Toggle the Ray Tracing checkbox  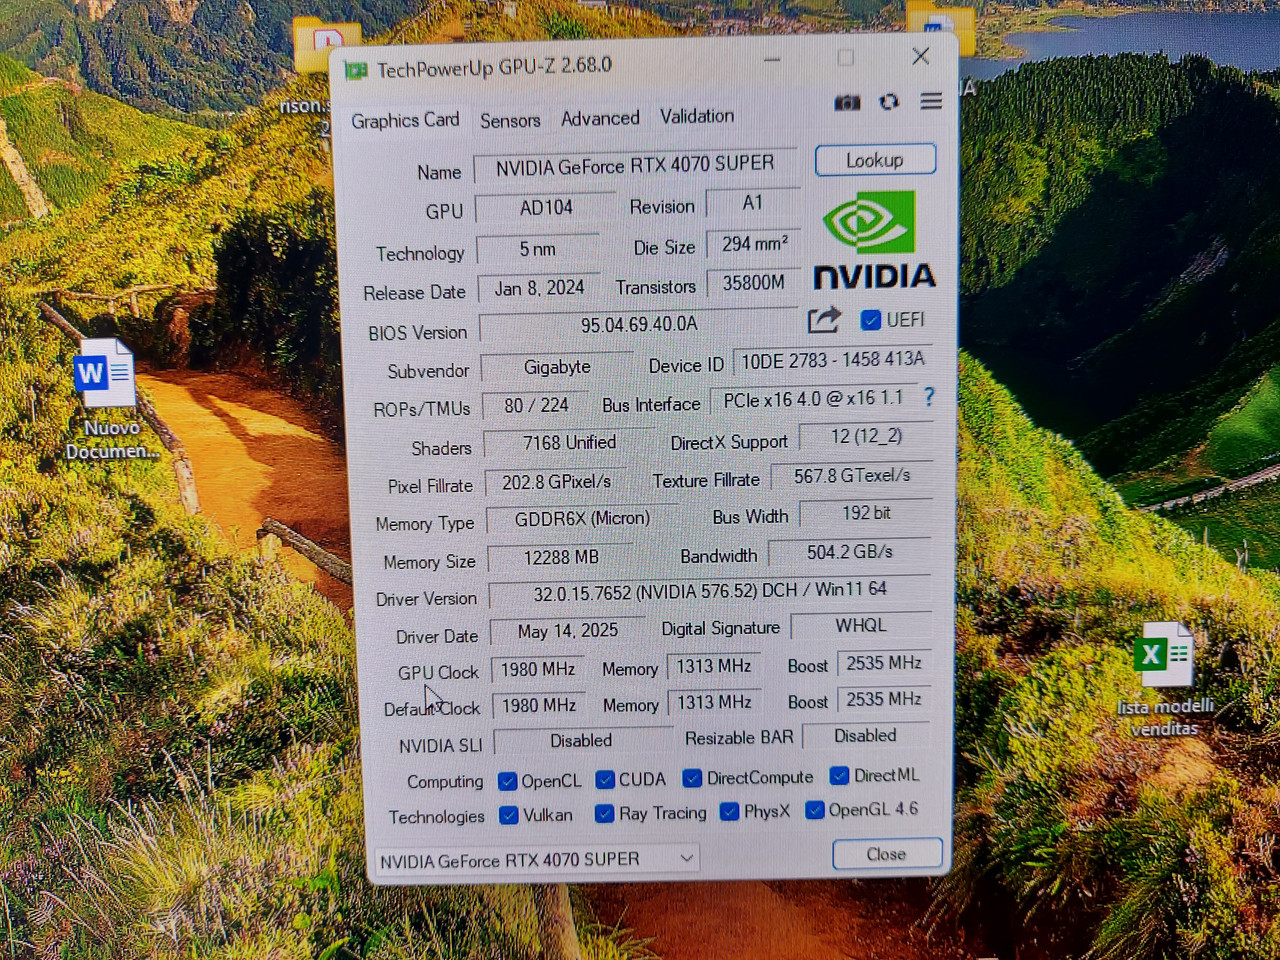pos(604,813)
